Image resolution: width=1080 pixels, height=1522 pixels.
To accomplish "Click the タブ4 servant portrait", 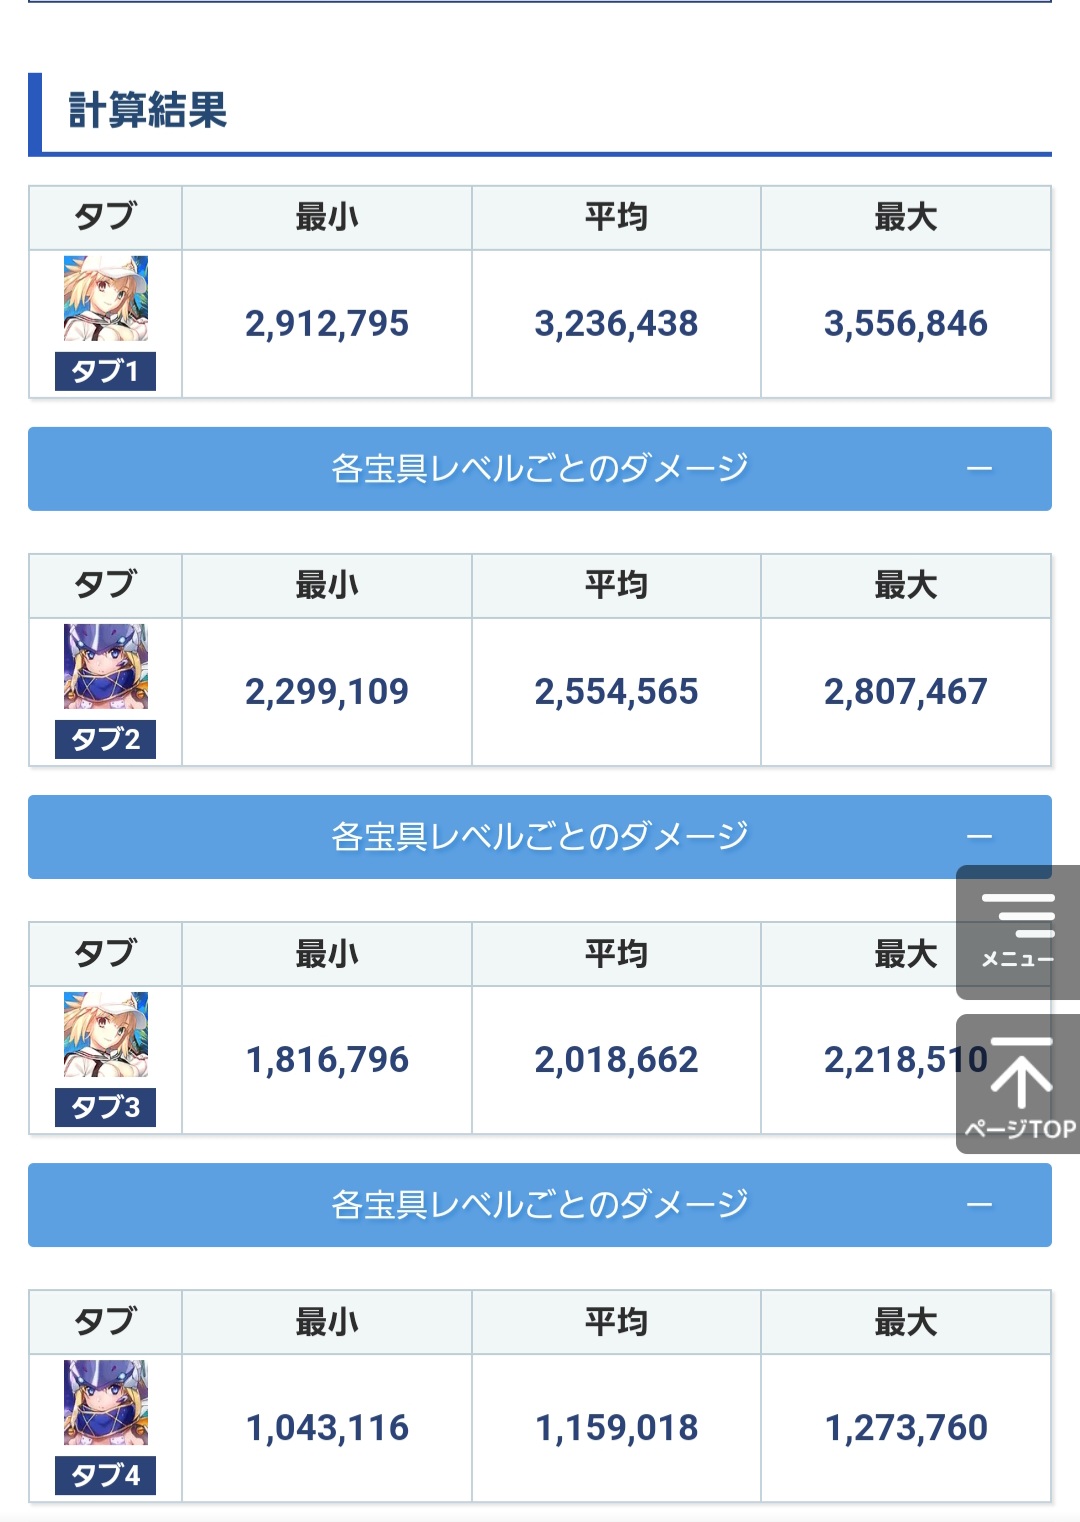I will (x=106, y=1402).
